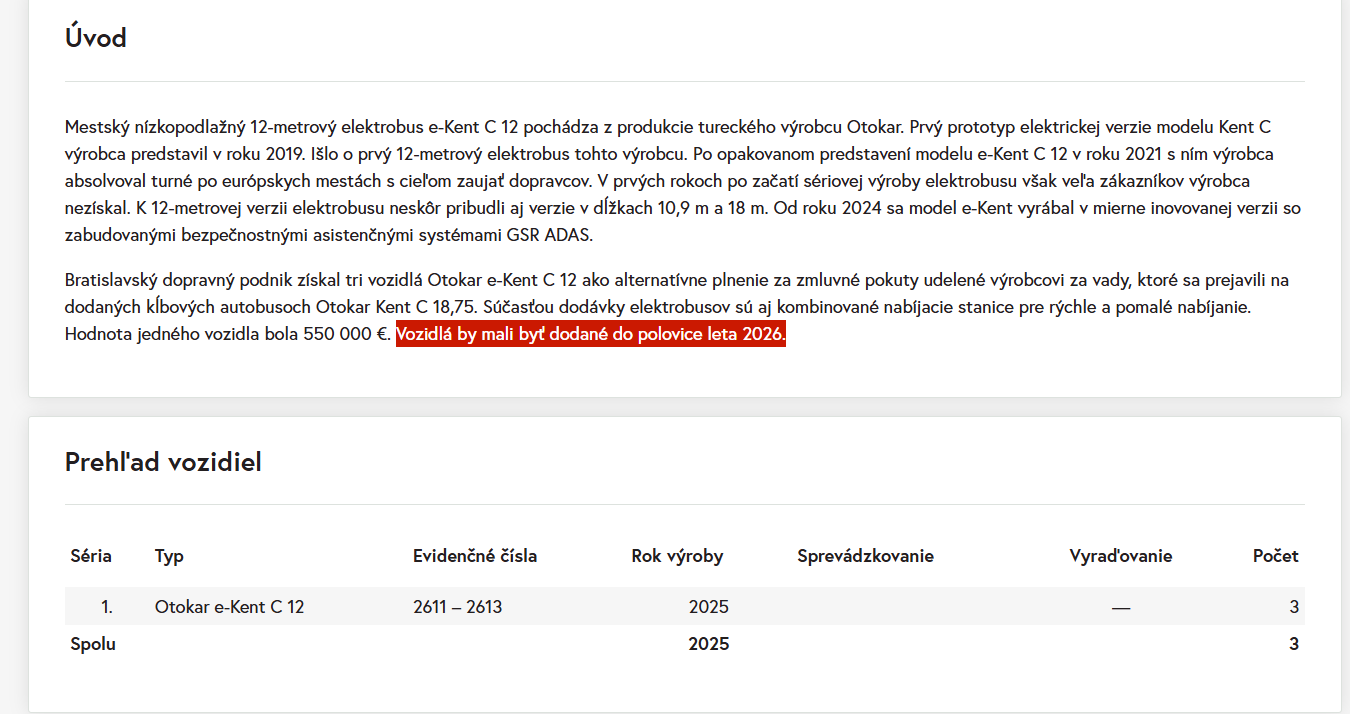The image size is (1350, 714).
Task: Select the Sprevádzkovanie column header
Action: [865, 556]
